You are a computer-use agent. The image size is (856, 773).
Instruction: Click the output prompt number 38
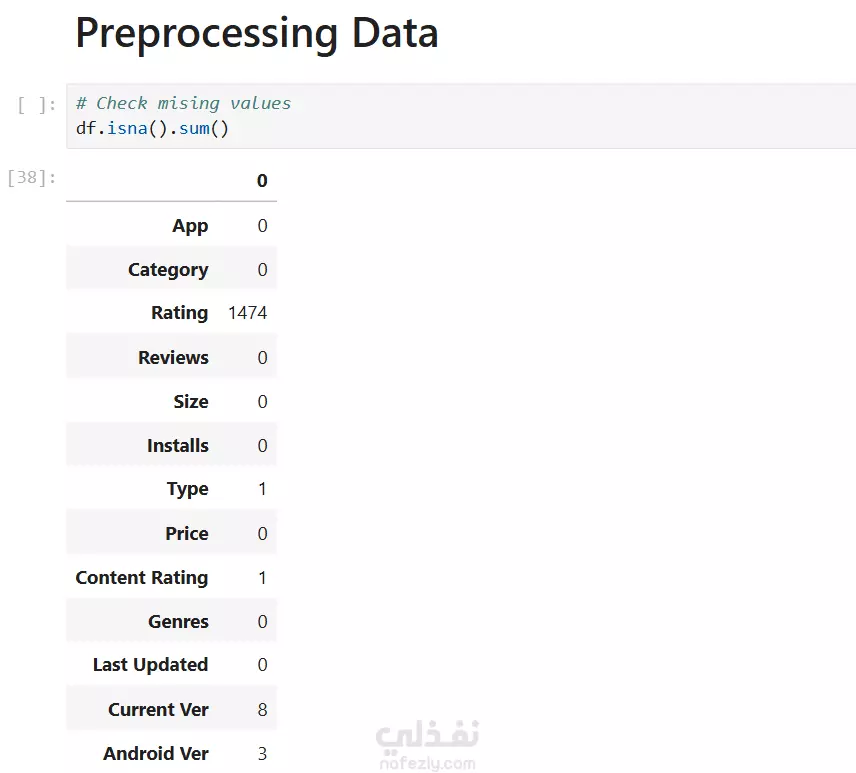[x=32, y=177]
